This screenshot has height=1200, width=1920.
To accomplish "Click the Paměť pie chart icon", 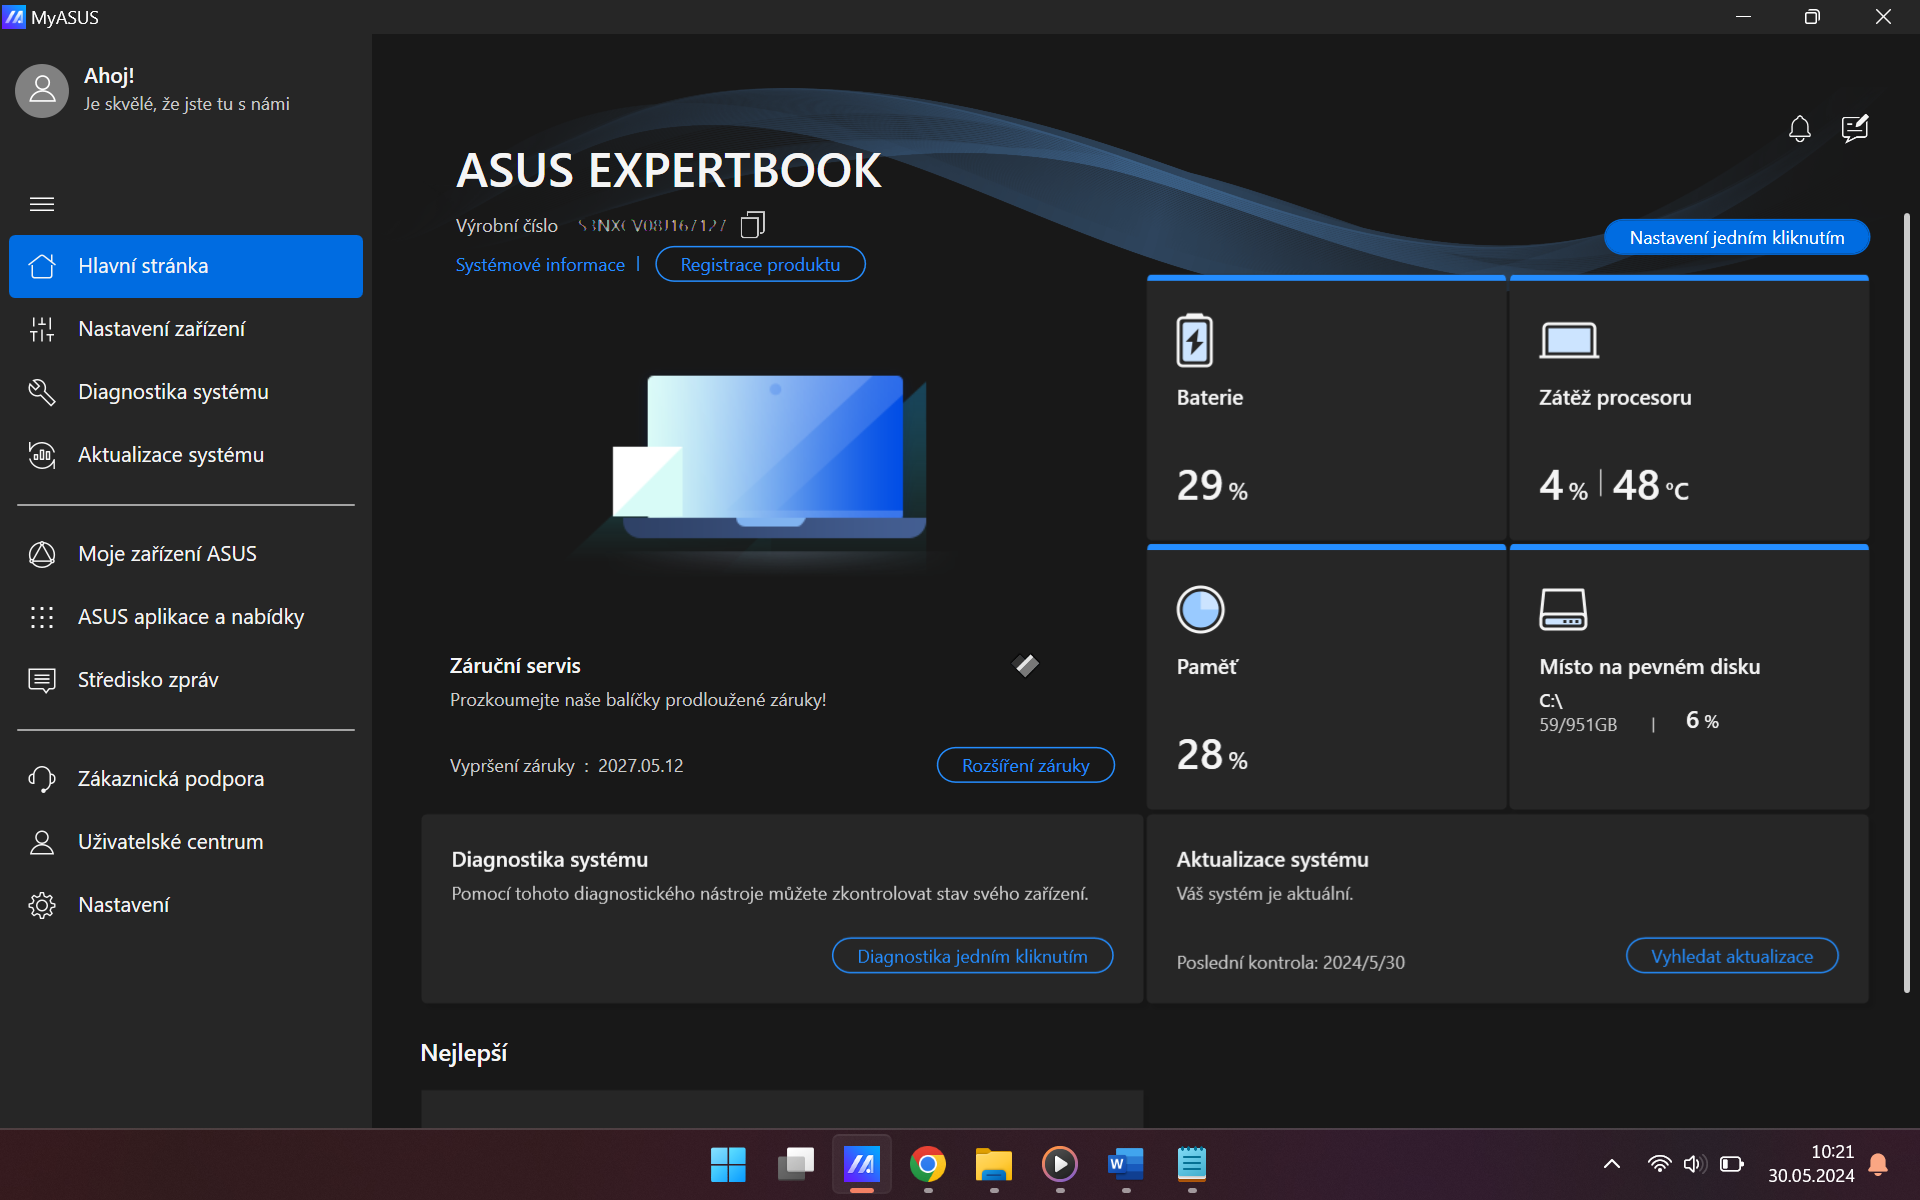I will pos(1200,610).
